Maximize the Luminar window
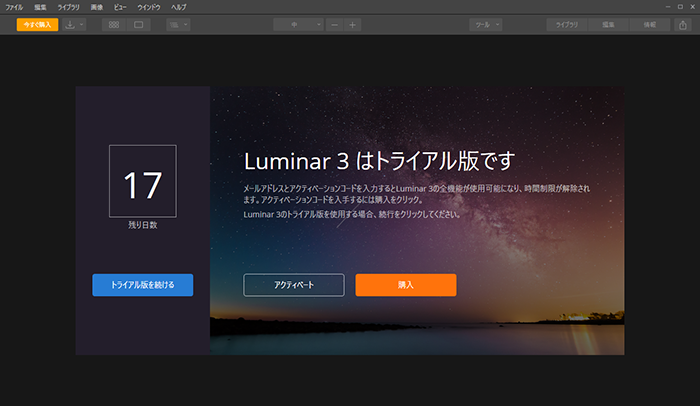This screenshot has height=406, width=700. 680,7
